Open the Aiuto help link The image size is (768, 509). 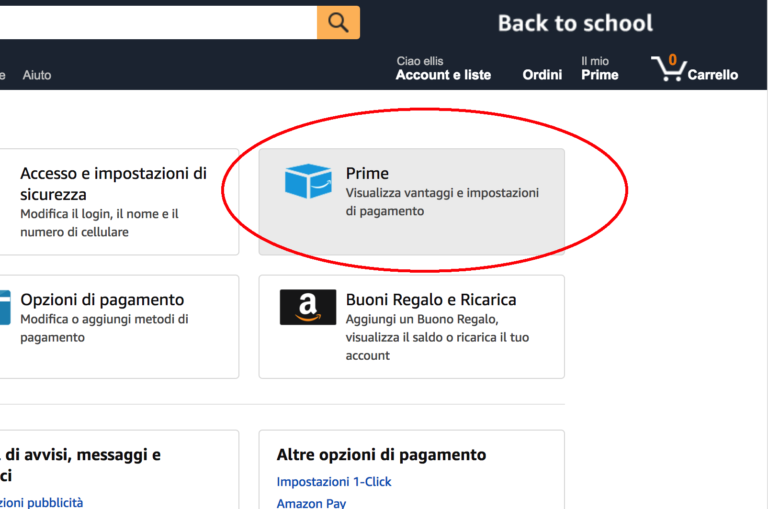[x=37, y=75]
